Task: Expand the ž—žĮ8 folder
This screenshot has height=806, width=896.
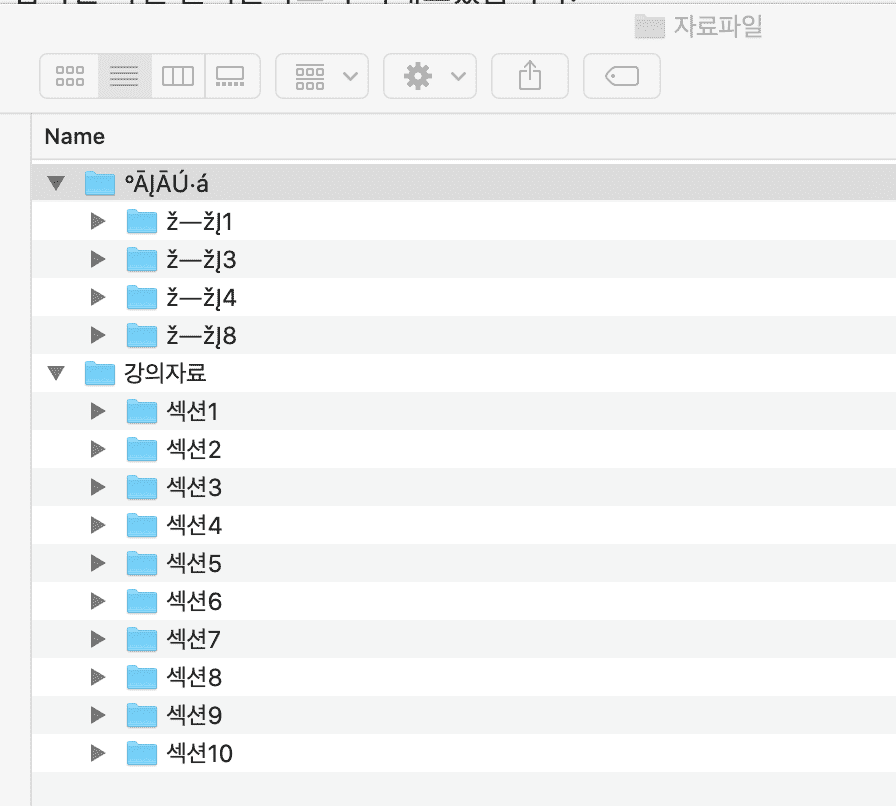Action: [x=98, y=336]
